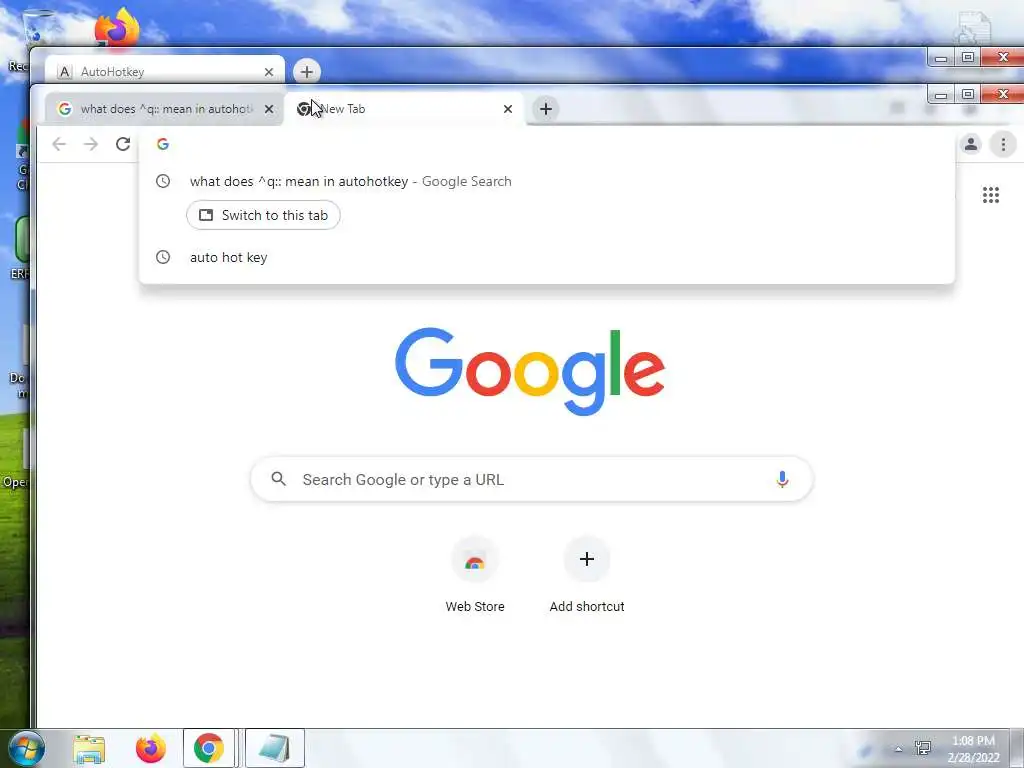Start voice search with the microphone icon
Image resolution: width=1024 pixels, height=768 pixels.
[x=782, y=479]
